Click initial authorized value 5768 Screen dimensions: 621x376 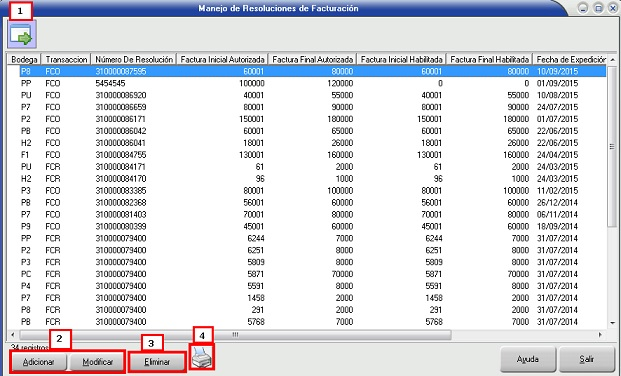point(256,322)
